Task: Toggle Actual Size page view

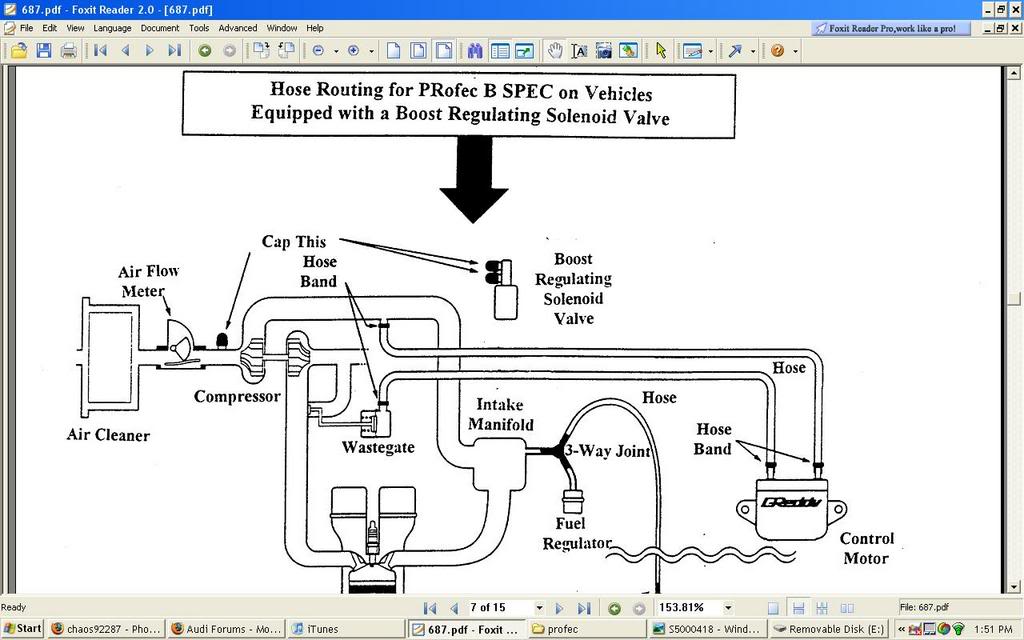Action: click(x=394, y=50)
